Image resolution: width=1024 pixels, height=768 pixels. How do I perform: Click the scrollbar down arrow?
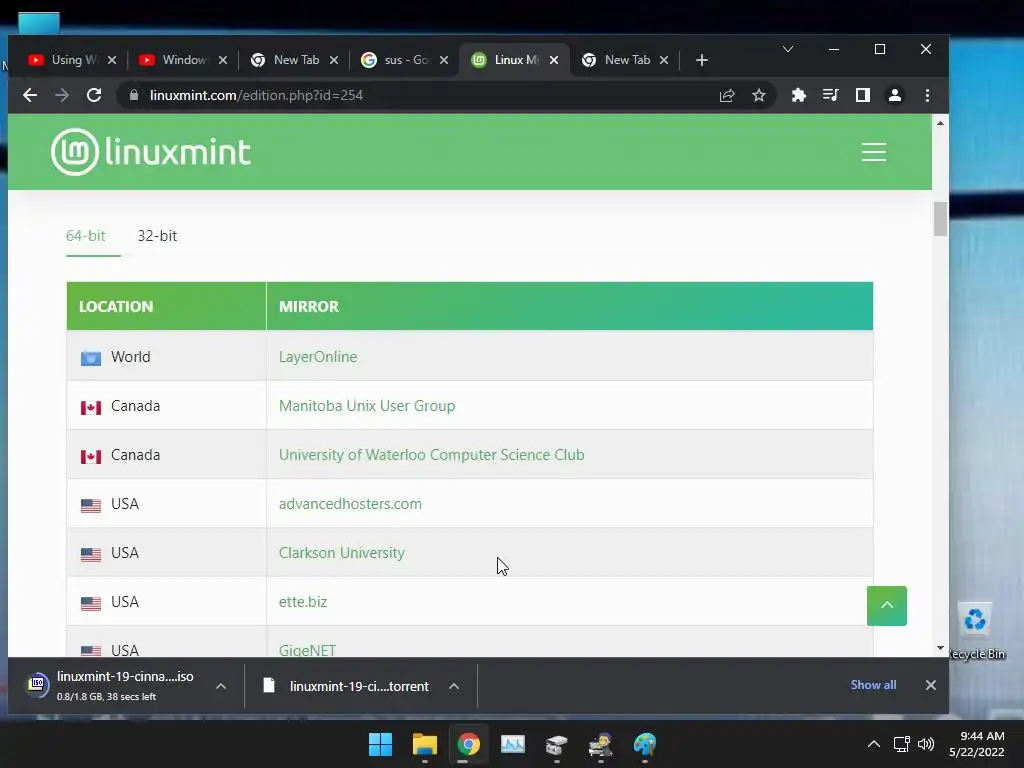coord(940,648)
